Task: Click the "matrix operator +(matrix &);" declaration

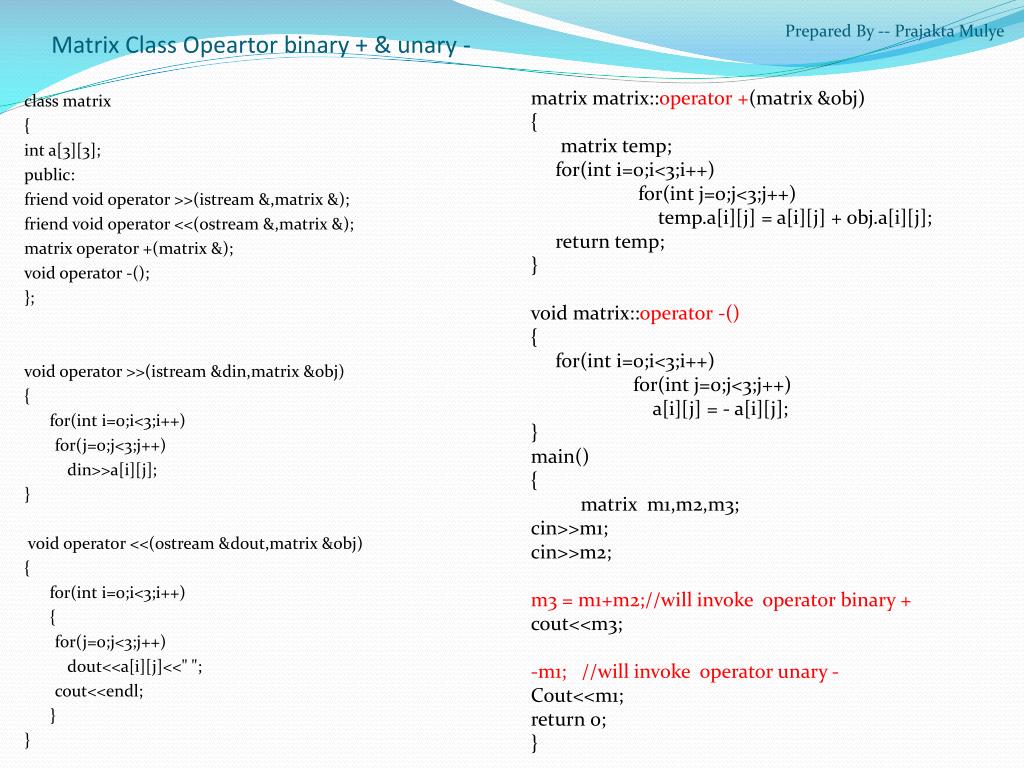Action: [x=129, y=249]
